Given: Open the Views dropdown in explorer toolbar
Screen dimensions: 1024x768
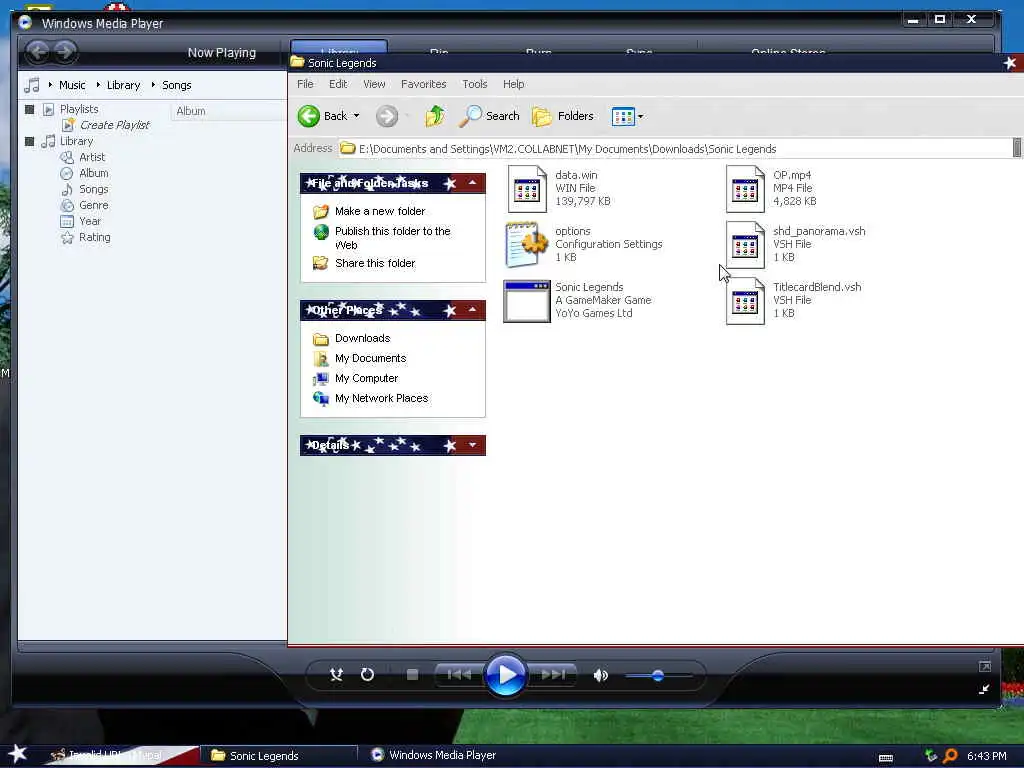Looking at the screenshot, I should [x=627, y=116].
